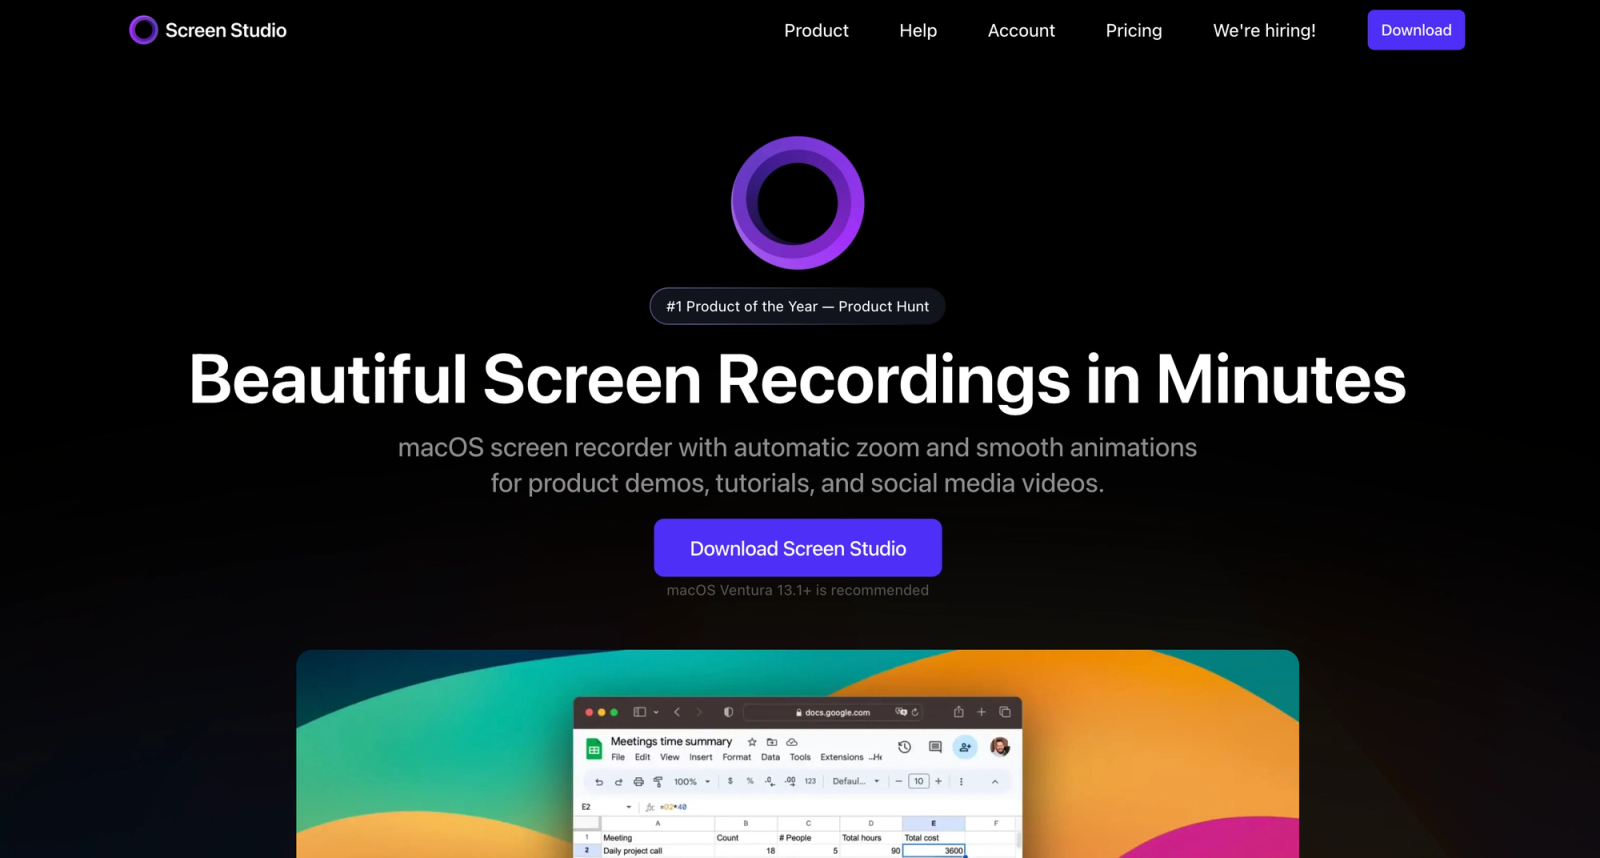Open the sidebar dropdown chevron in demo Safari
This screenshot has height=858, width=1600.
[656, 712]
